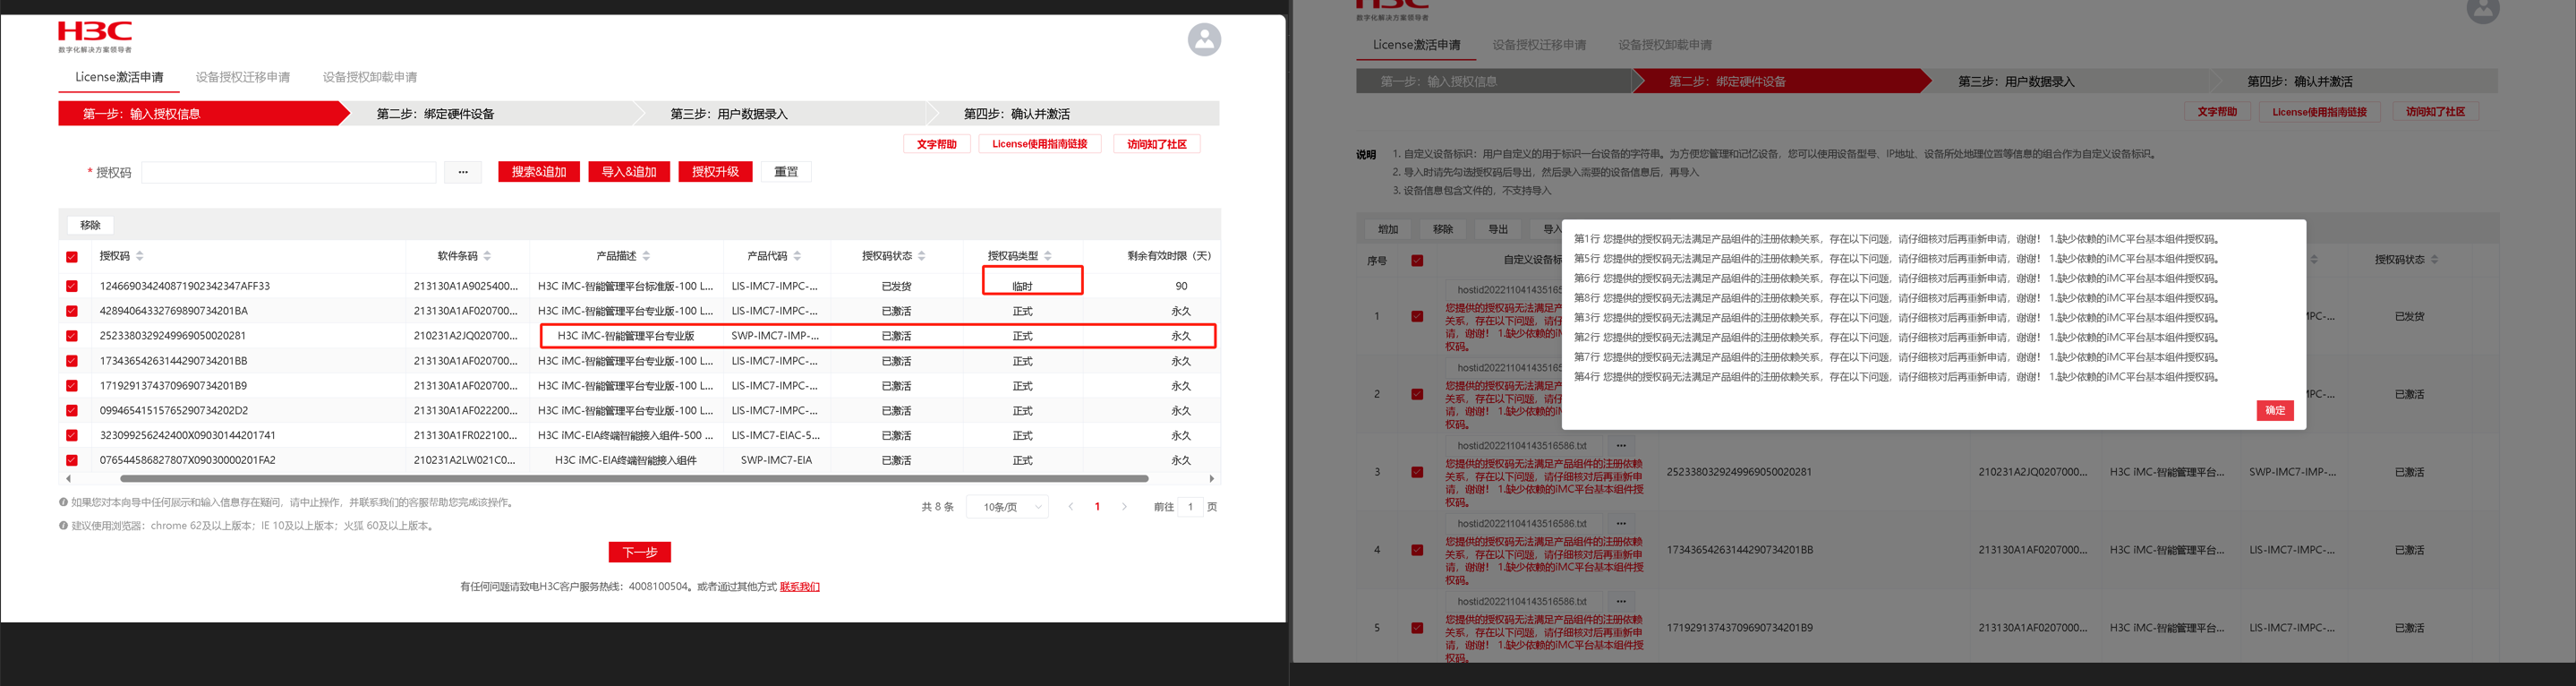Click 文字帮助 on the step-one page
This screenshot has height=686, width=2576.
click(937, 144)
